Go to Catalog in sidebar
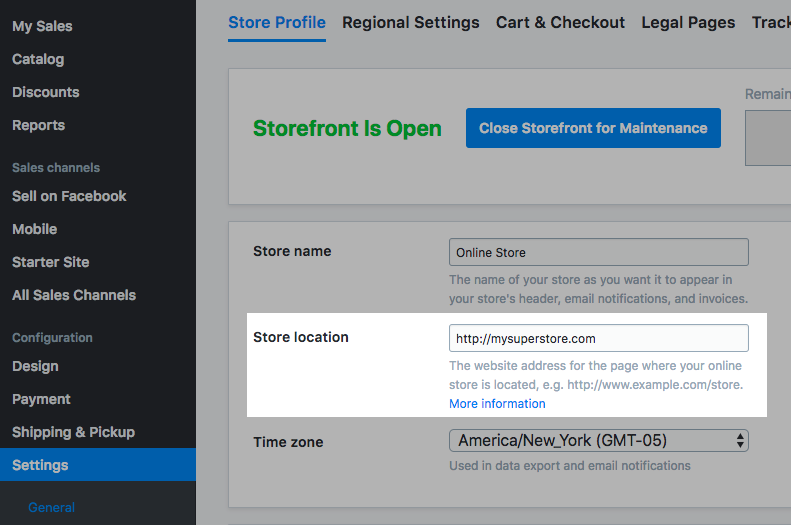 coord(38,59)
